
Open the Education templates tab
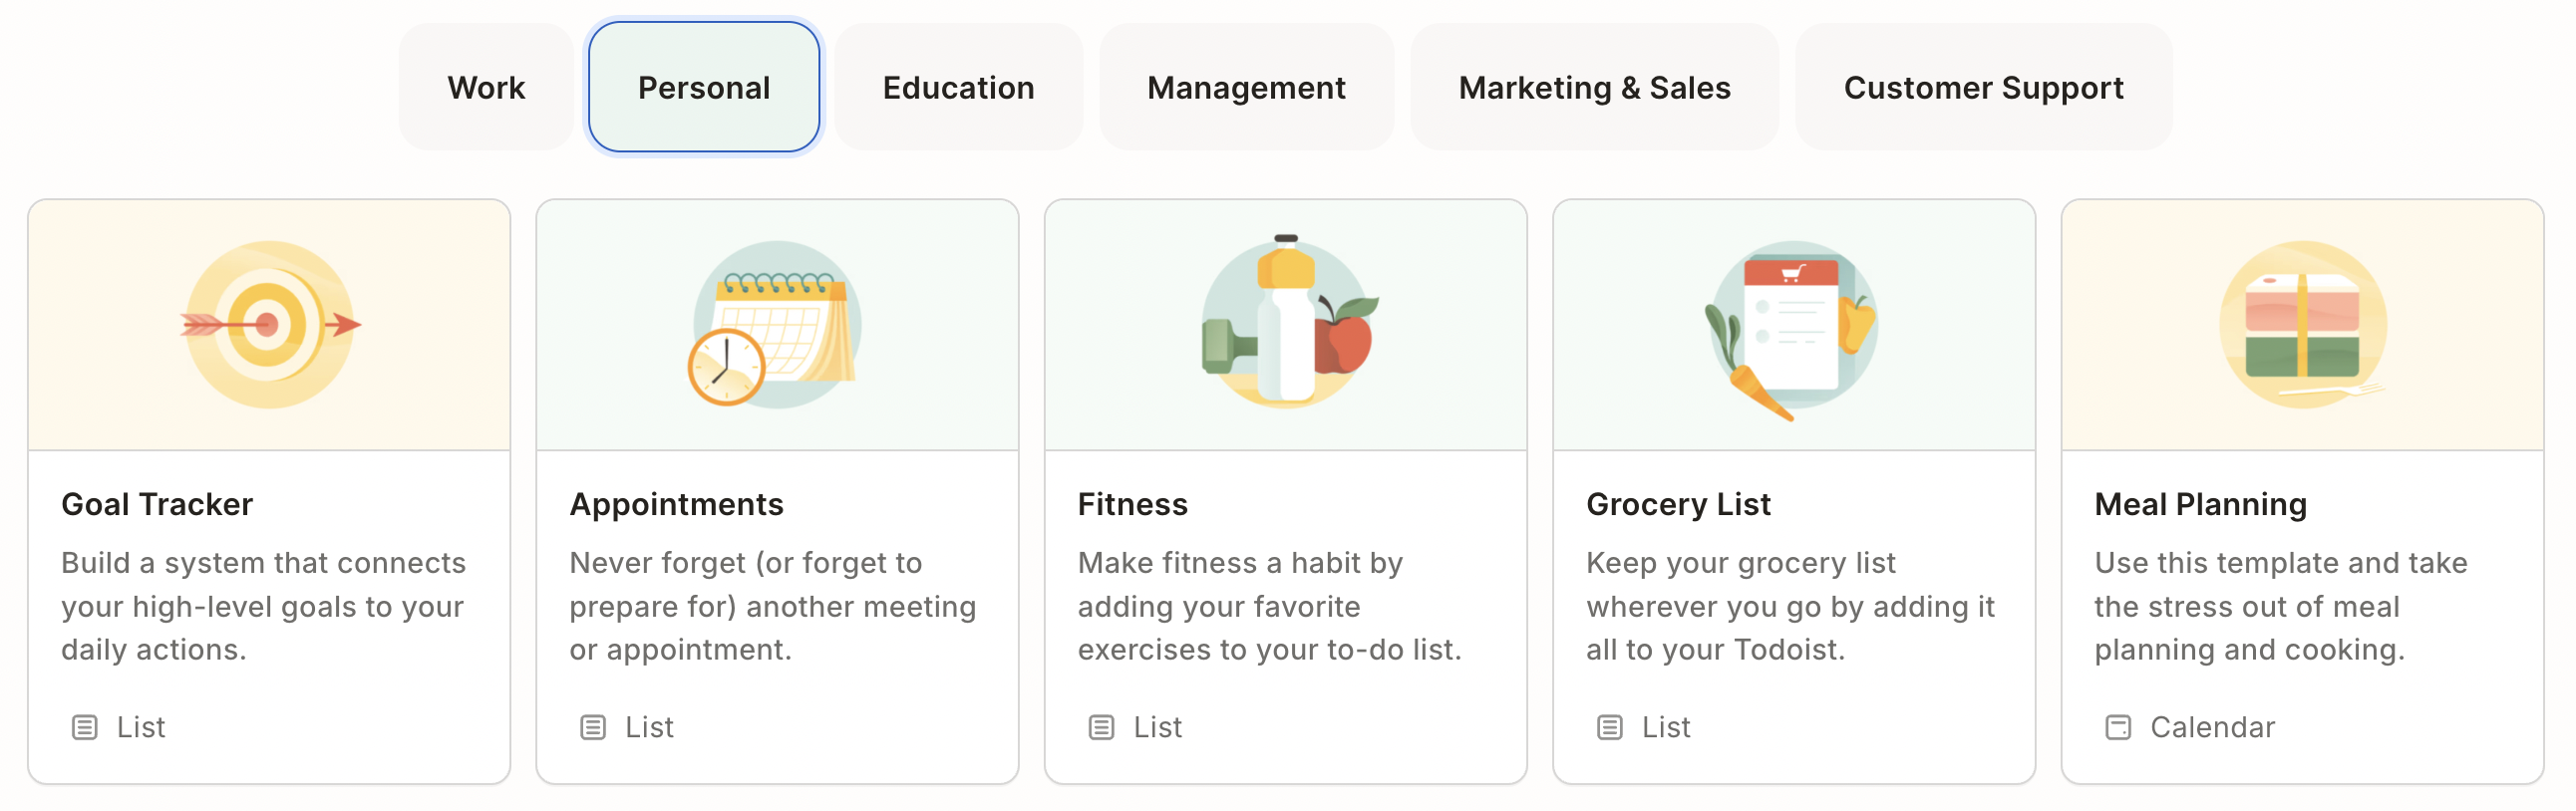point(958,88)
